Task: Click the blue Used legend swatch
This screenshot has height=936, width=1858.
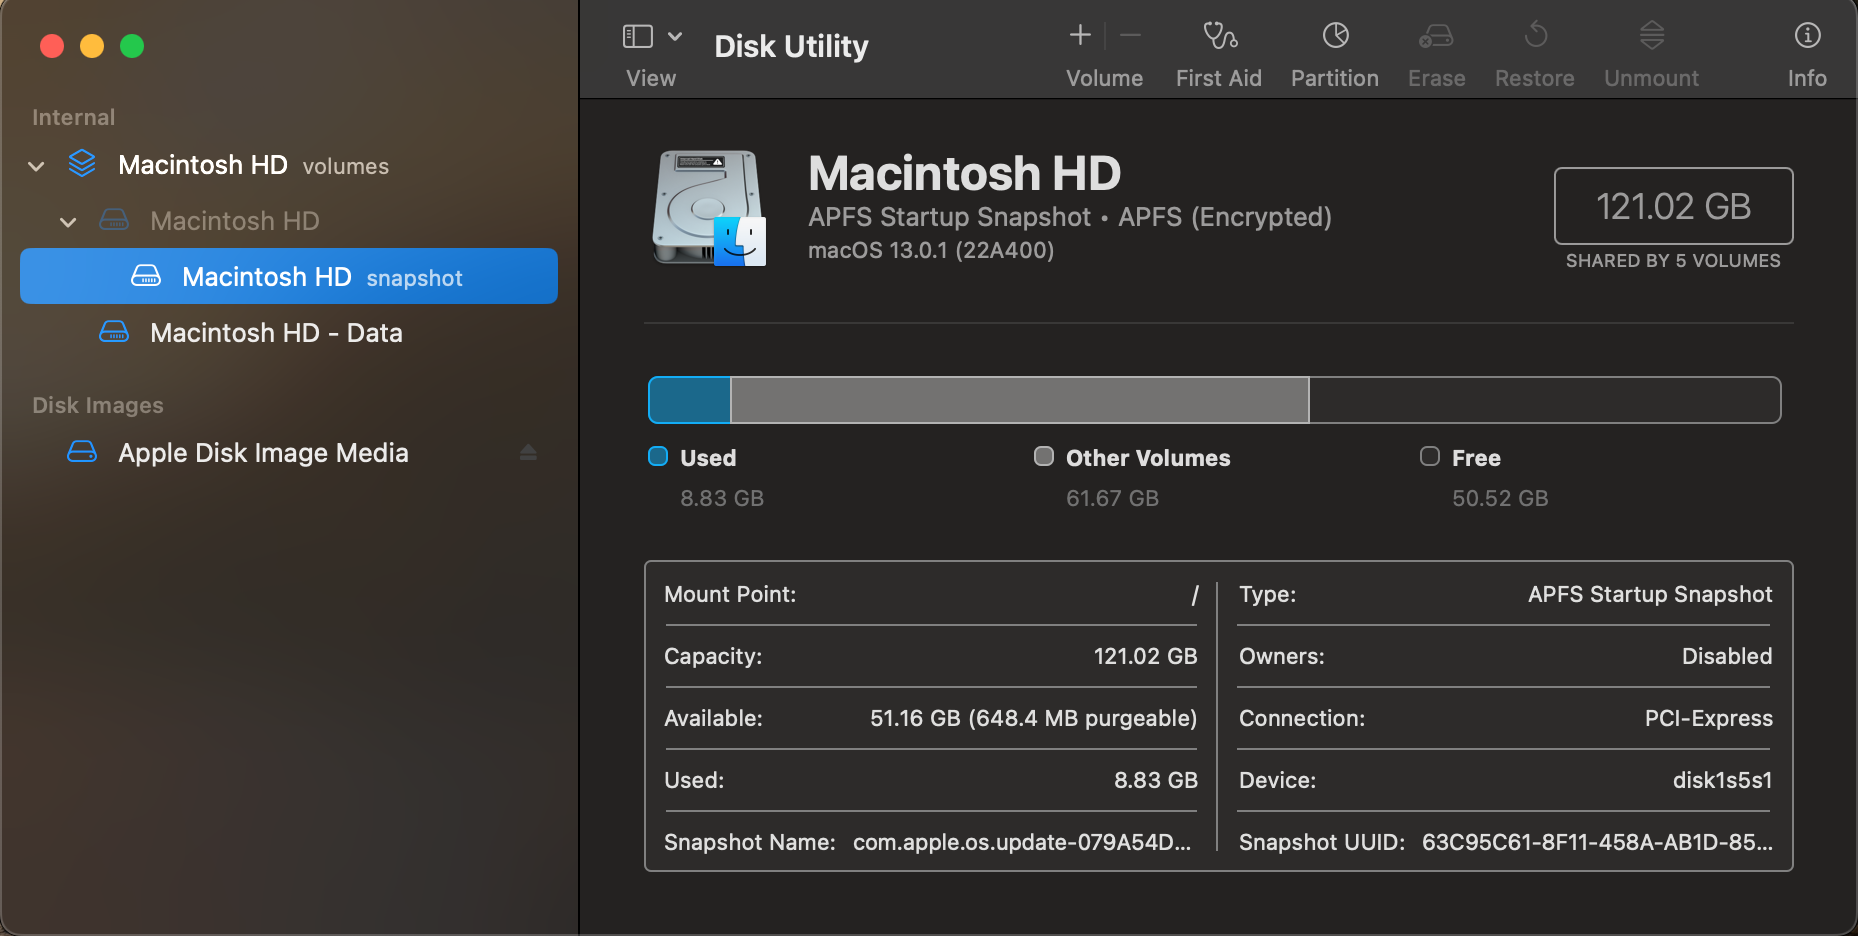Action: (x=658, y=457)
